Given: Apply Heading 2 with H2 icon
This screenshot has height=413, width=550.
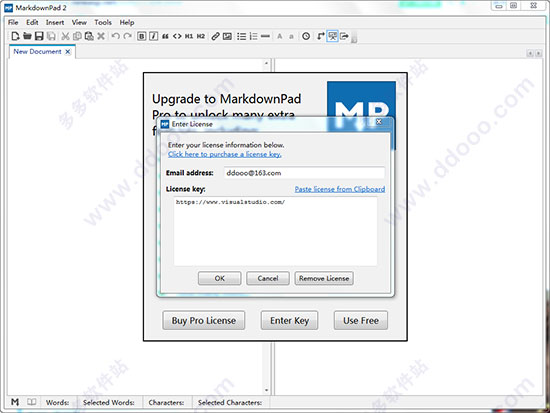Looking at the screenshot, I should tap(201, 36).
